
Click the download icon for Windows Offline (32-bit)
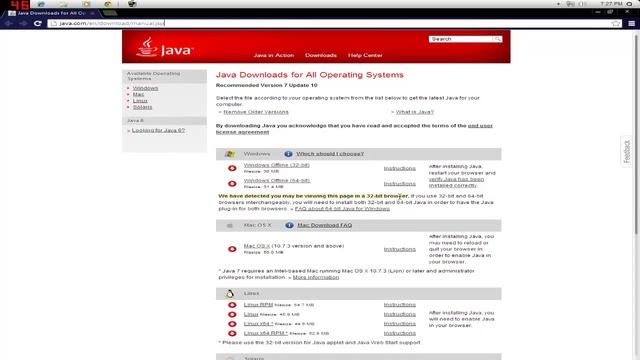coord(232,168)
